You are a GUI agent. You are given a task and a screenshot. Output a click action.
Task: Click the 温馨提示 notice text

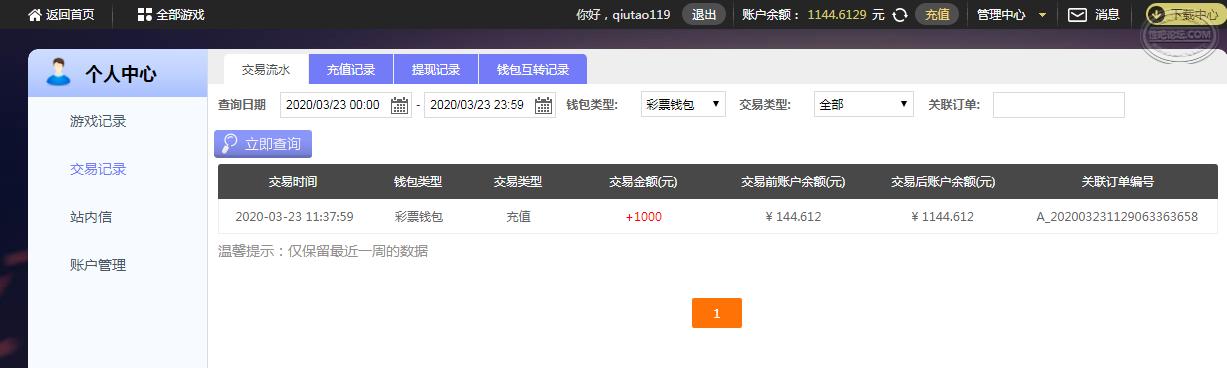[x=323, y=251]
